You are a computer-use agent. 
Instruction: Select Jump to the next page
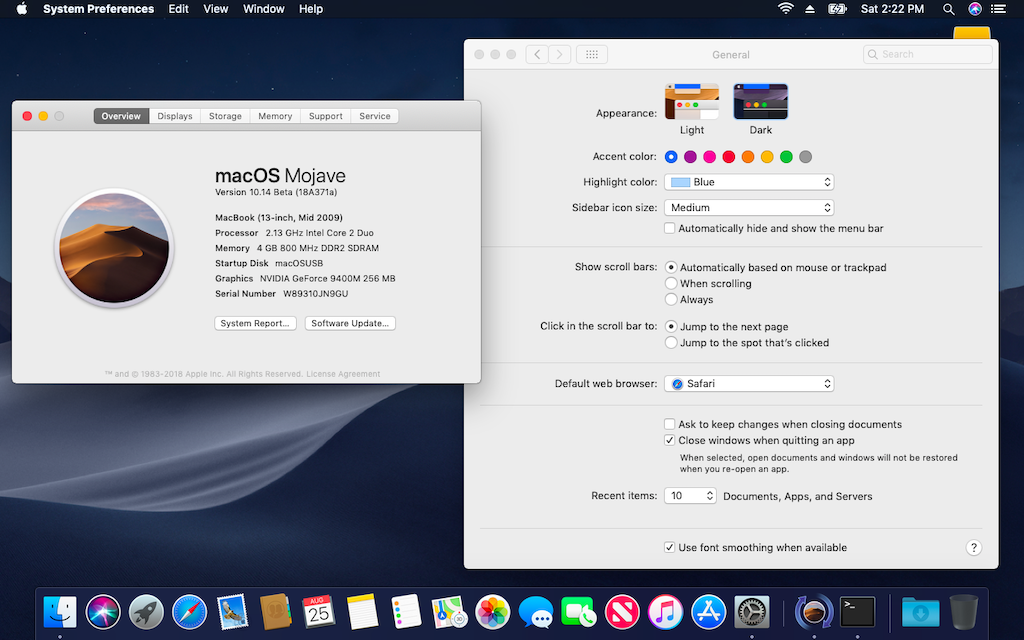pyautogui.click(x=671, y=327)
